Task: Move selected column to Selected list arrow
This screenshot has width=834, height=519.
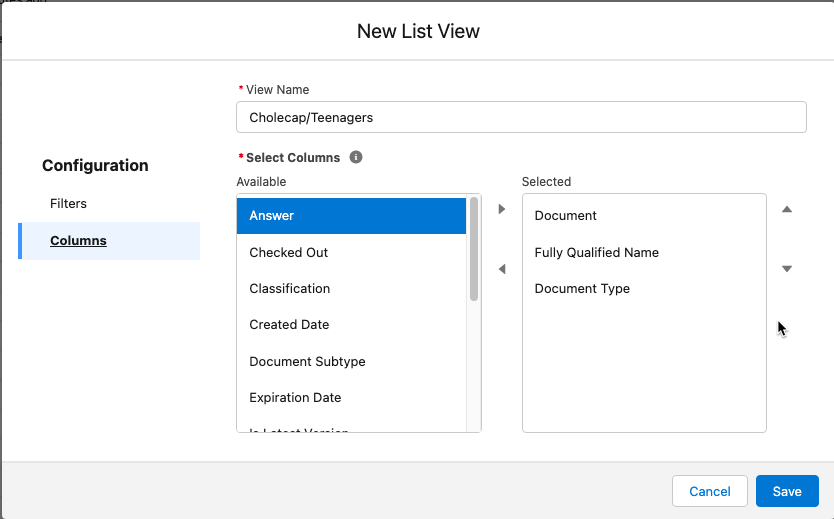Action: (x=502, y=209)
